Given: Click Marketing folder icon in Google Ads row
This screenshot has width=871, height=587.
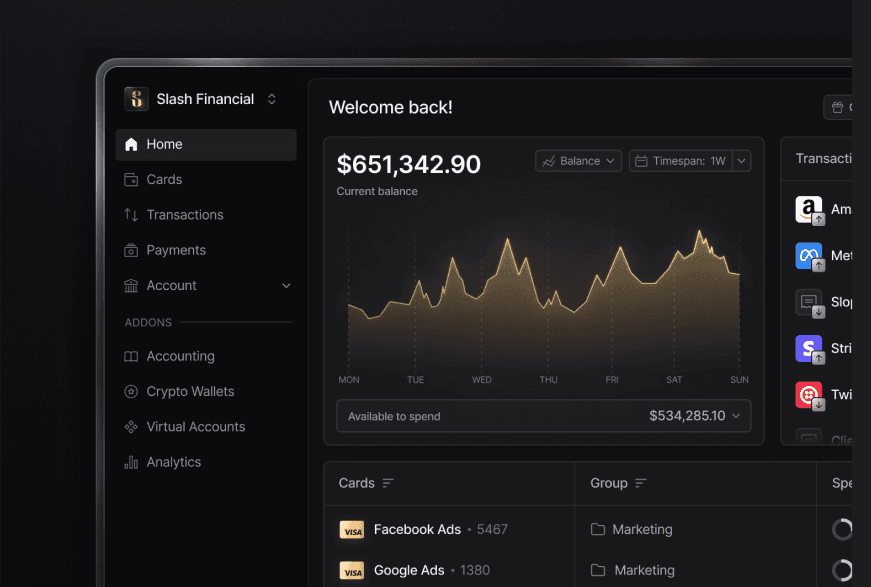Looking at the screenshot, I should [598, 570].
